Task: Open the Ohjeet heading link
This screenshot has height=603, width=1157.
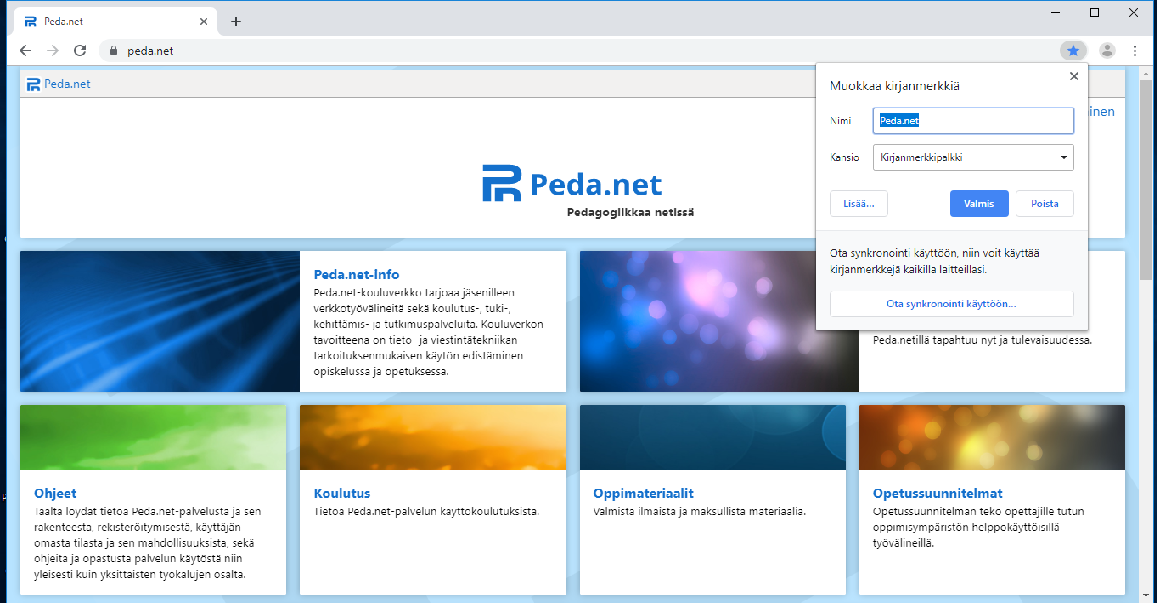Action: click(53, 493)
